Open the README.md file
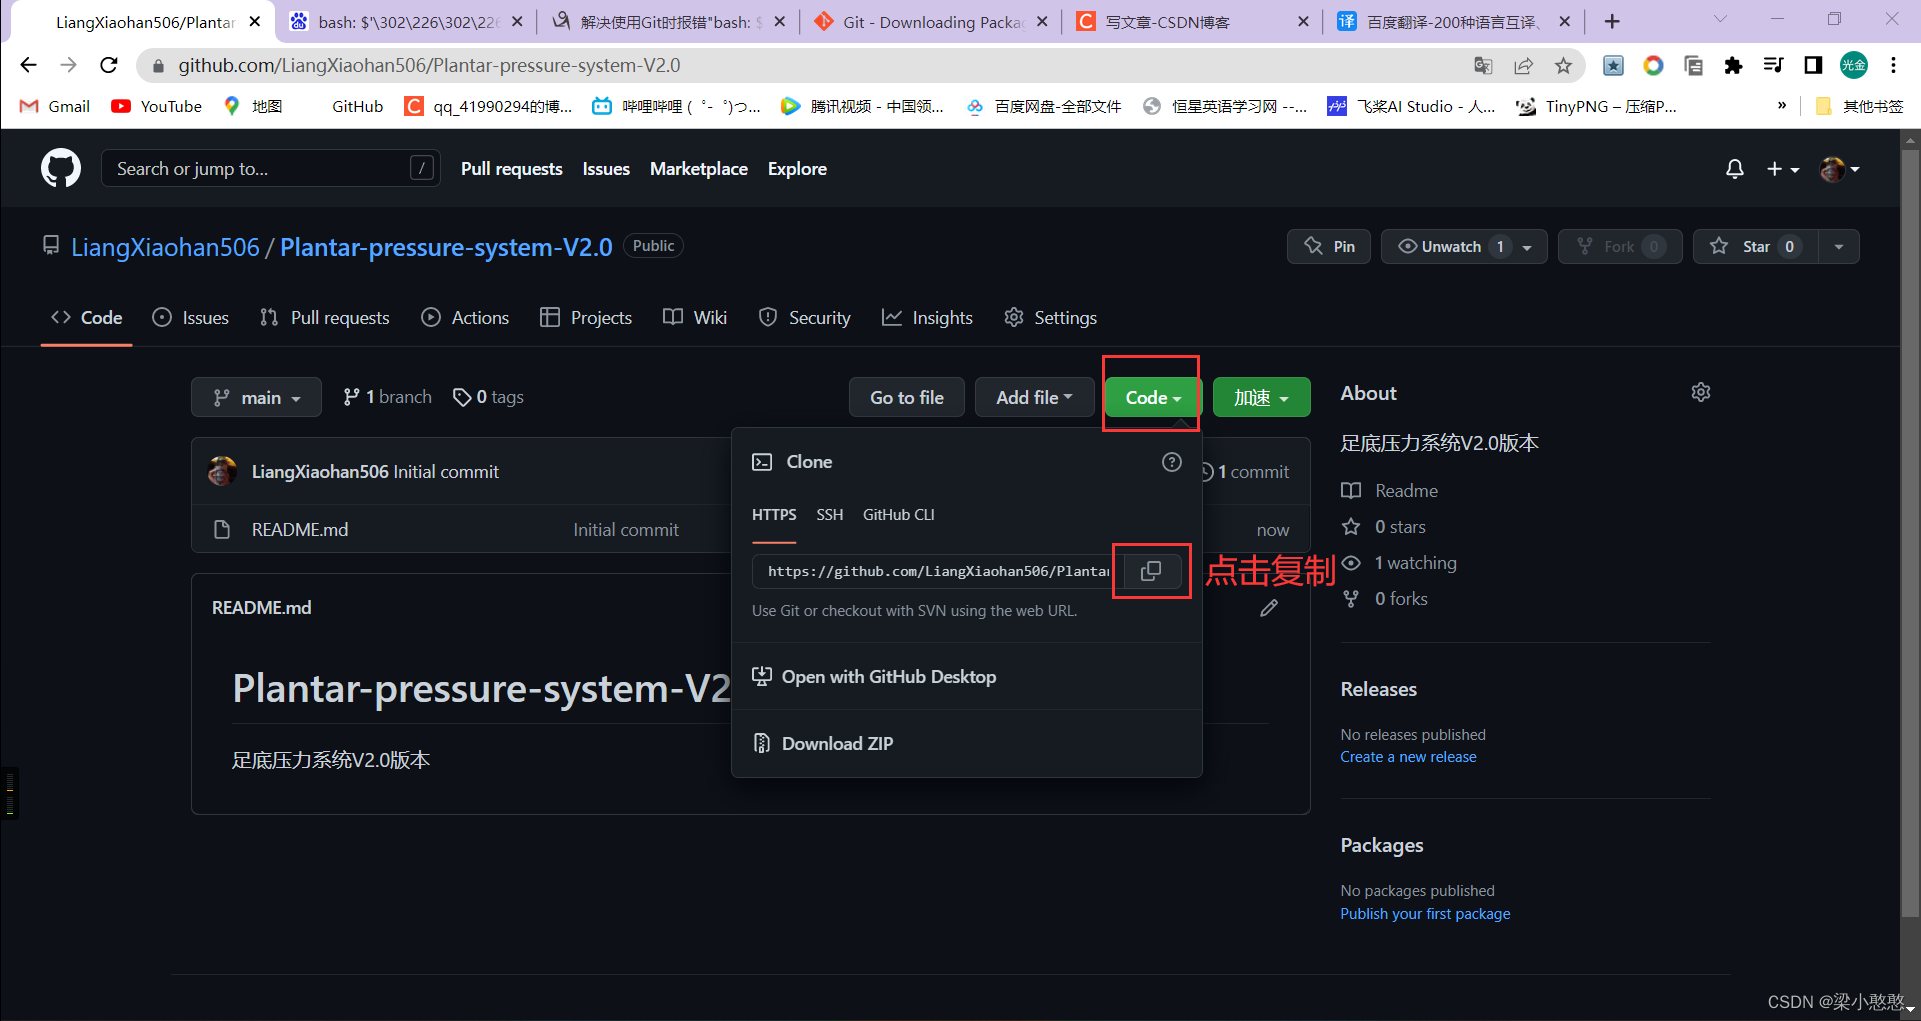Viewport: 1921px width, 1021px height. pos(300,530)
